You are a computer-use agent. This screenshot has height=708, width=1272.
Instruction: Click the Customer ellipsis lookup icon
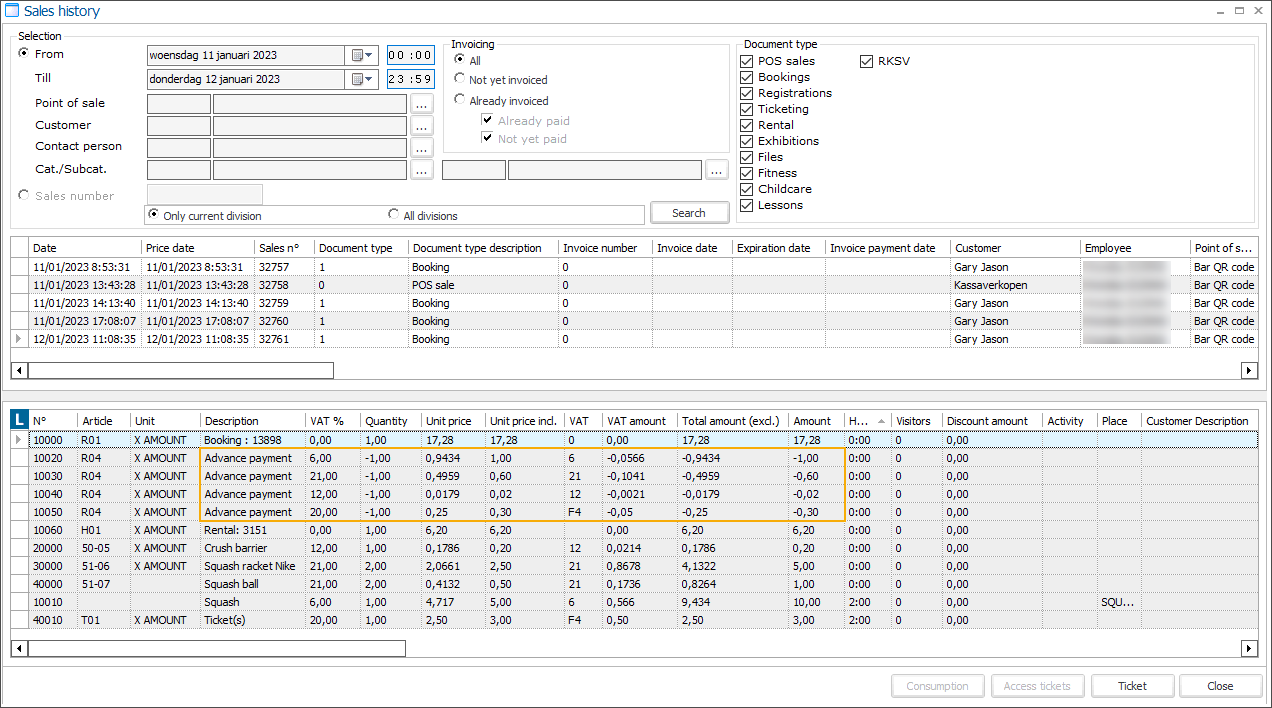tap(421, 126)
